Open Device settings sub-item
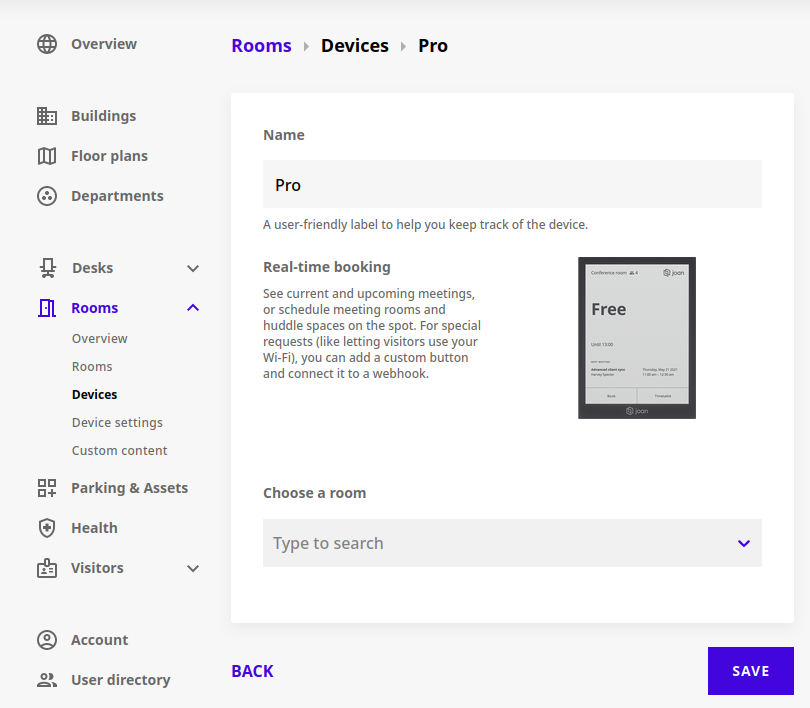Image resolution: width=810 pixels, height=708 pixels. [117, 422]
